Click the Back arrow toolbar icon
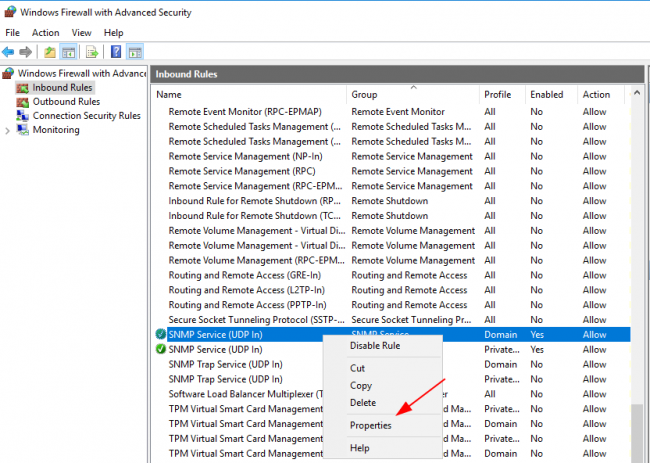Screen dimensions: 650x463 pos(9,52)
